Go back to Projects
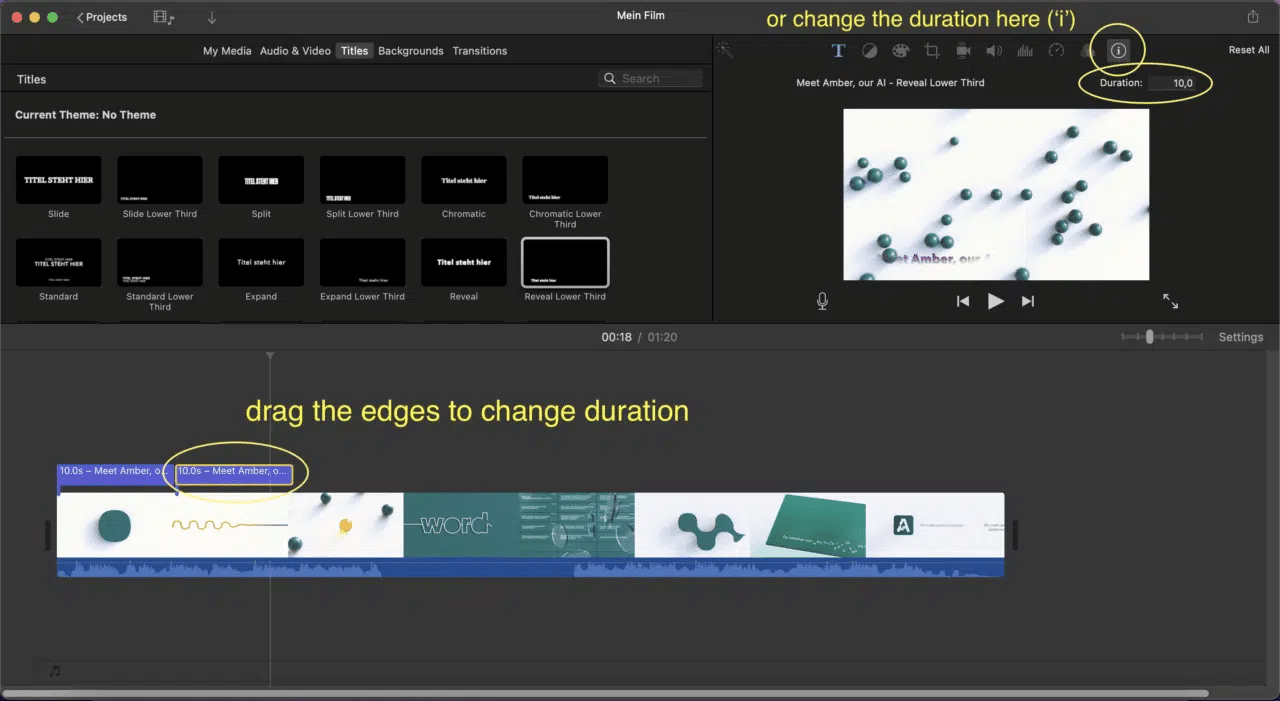 click(x=102, y=17)
